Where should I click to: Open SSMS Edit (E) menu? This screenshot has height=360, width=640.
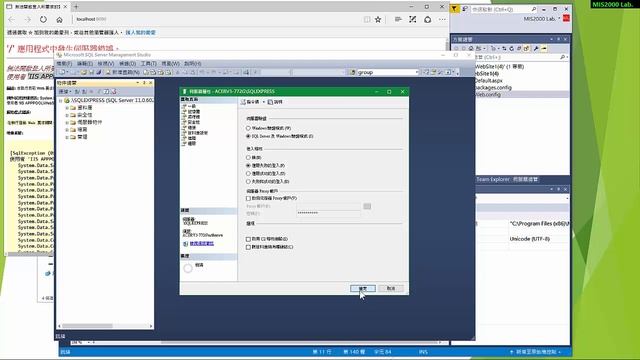click(x=85, y=64)
